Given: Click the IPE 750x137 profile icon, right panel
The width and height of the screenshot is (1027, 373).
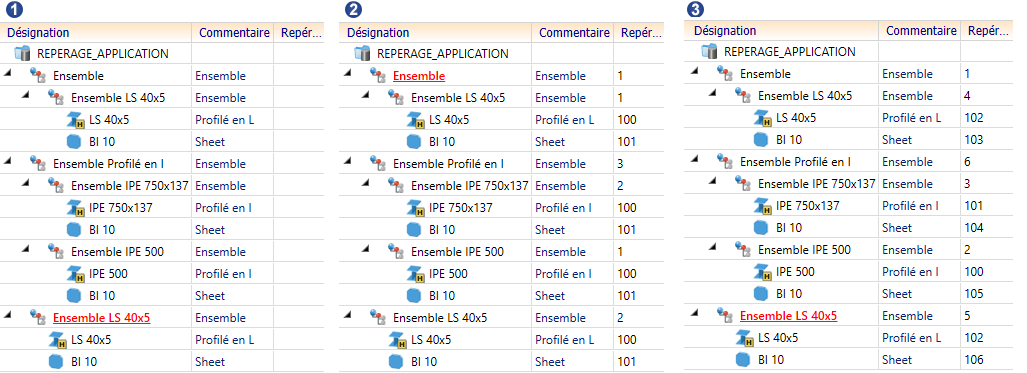Looking at the screenshot, I should 763,206.
